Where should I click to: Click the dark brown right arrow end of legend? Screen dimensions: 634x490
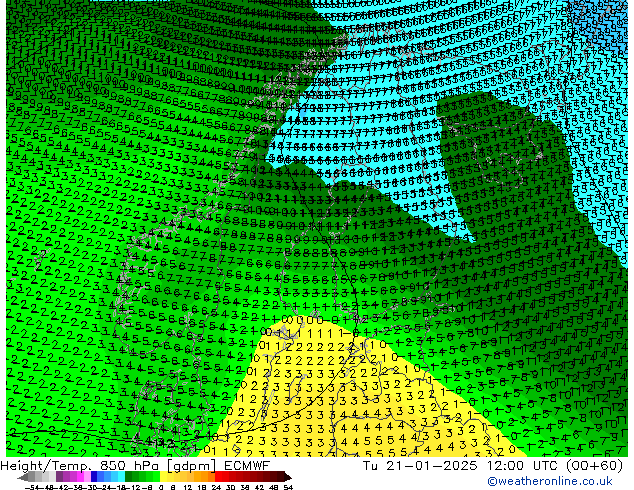pyautogui.click(x=288, y=477)
